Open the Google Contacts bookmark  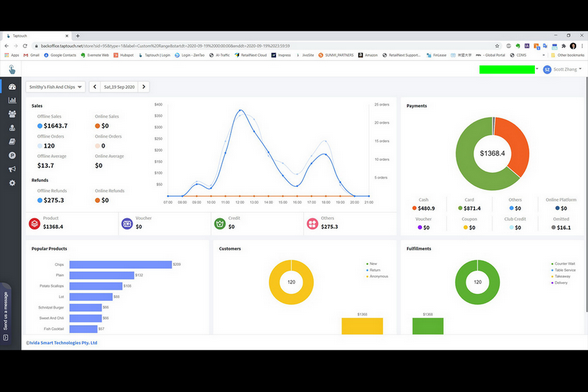point(60,55)
